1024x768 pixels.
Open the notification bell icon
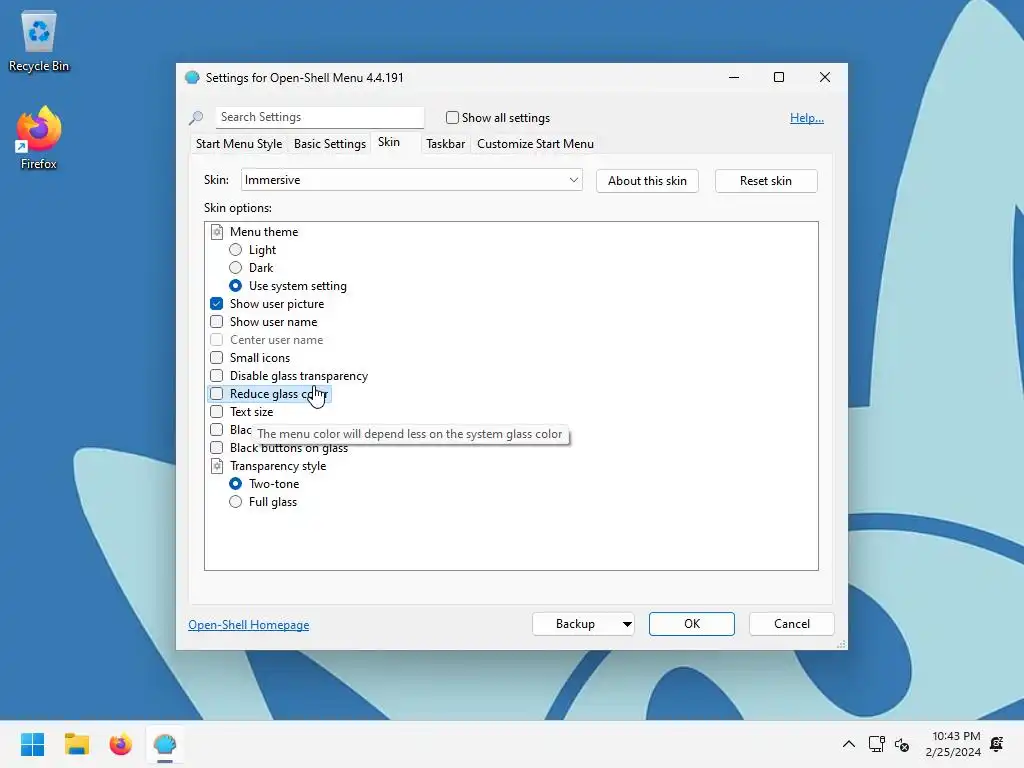997,744
